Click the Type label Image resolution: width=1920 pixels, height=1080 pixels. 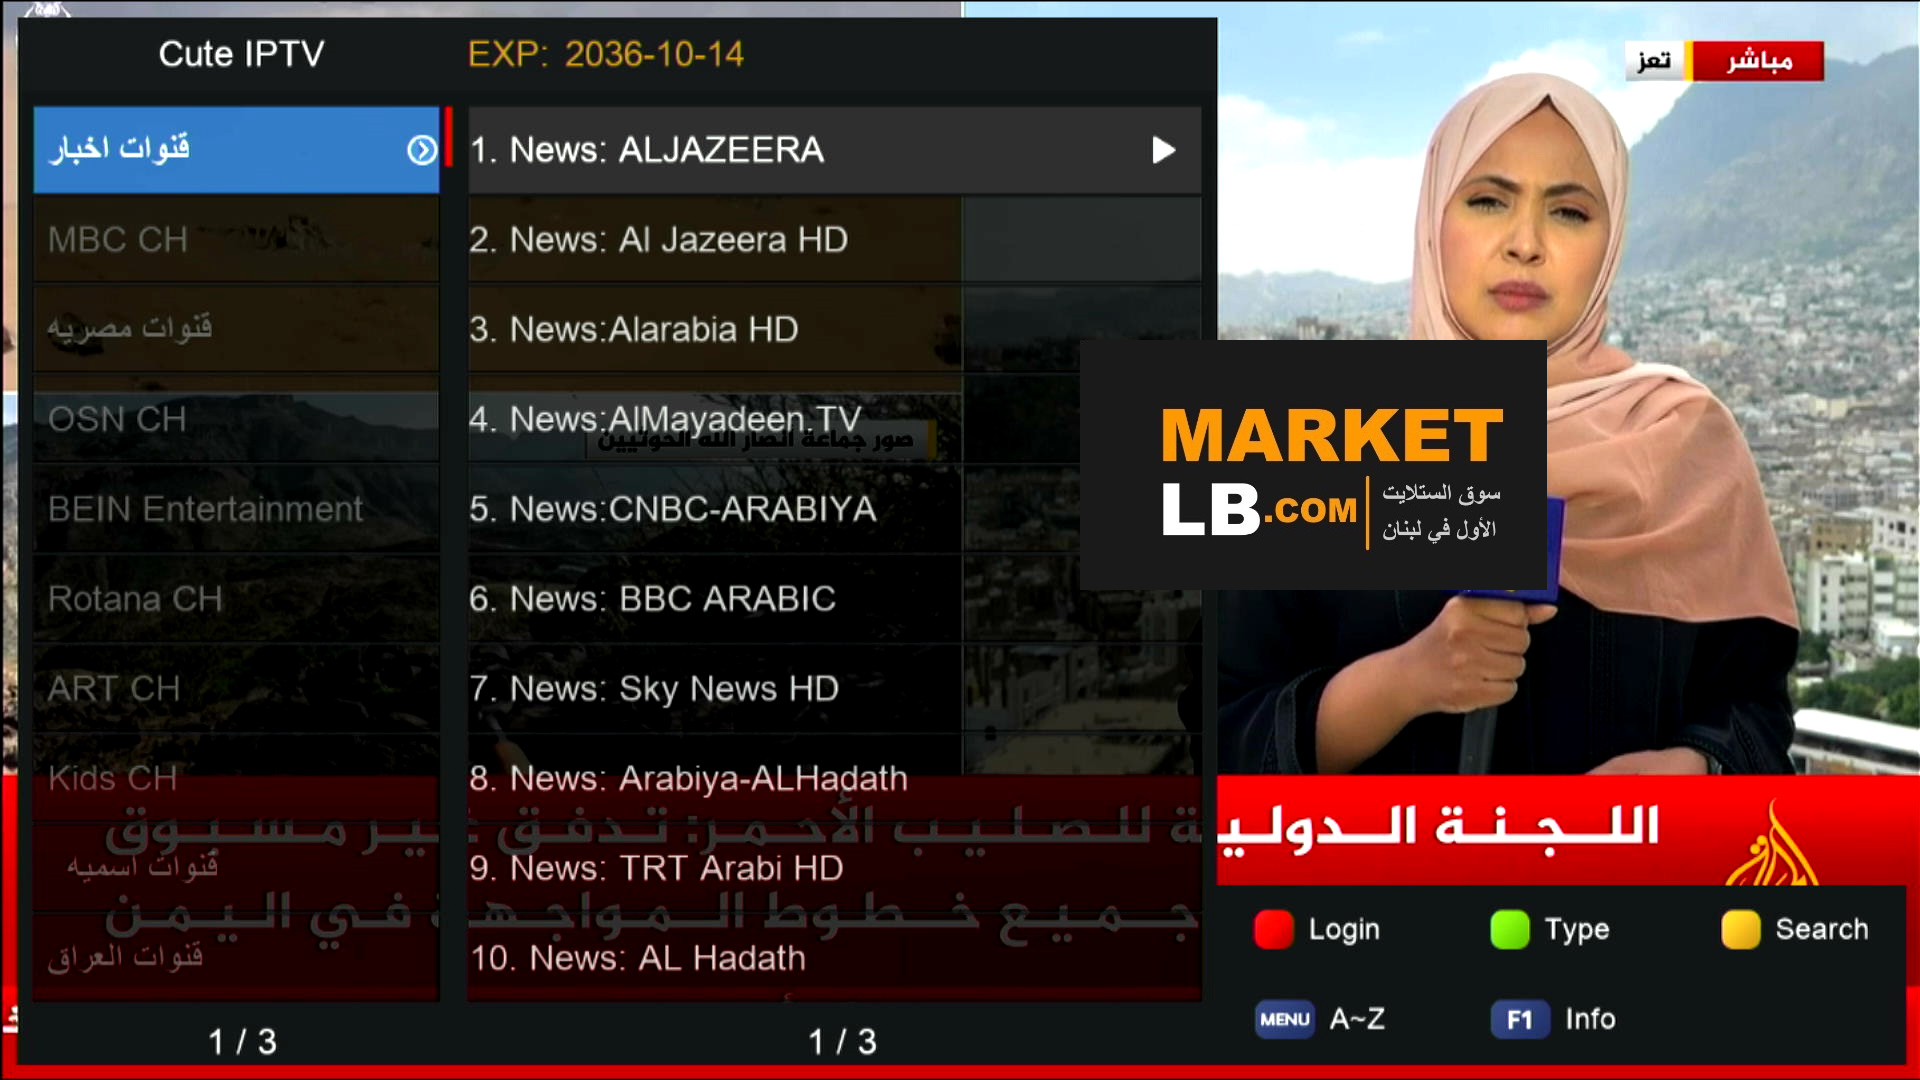coord(1577,930)
